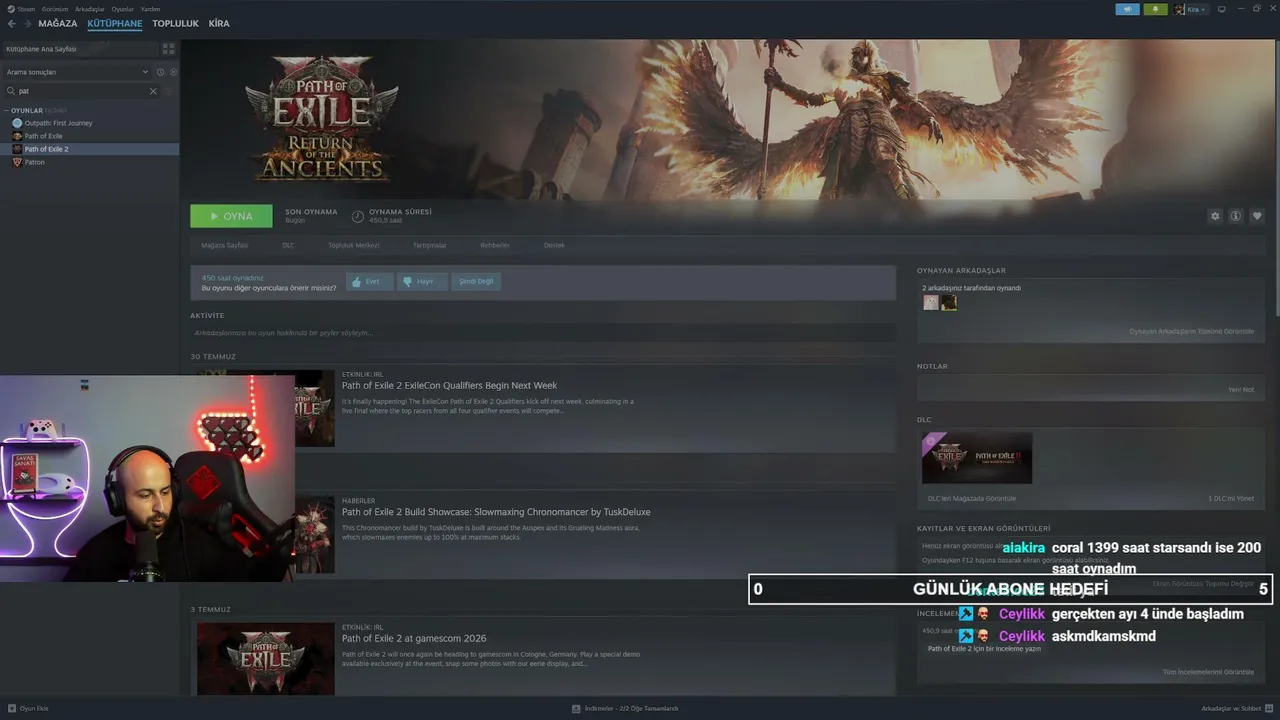Image resolution: width=1280 pixels, height=720 pixels.
Task: Click the recent activity clock filter icon
Action: pyautogui.click(x=160, y=72)
